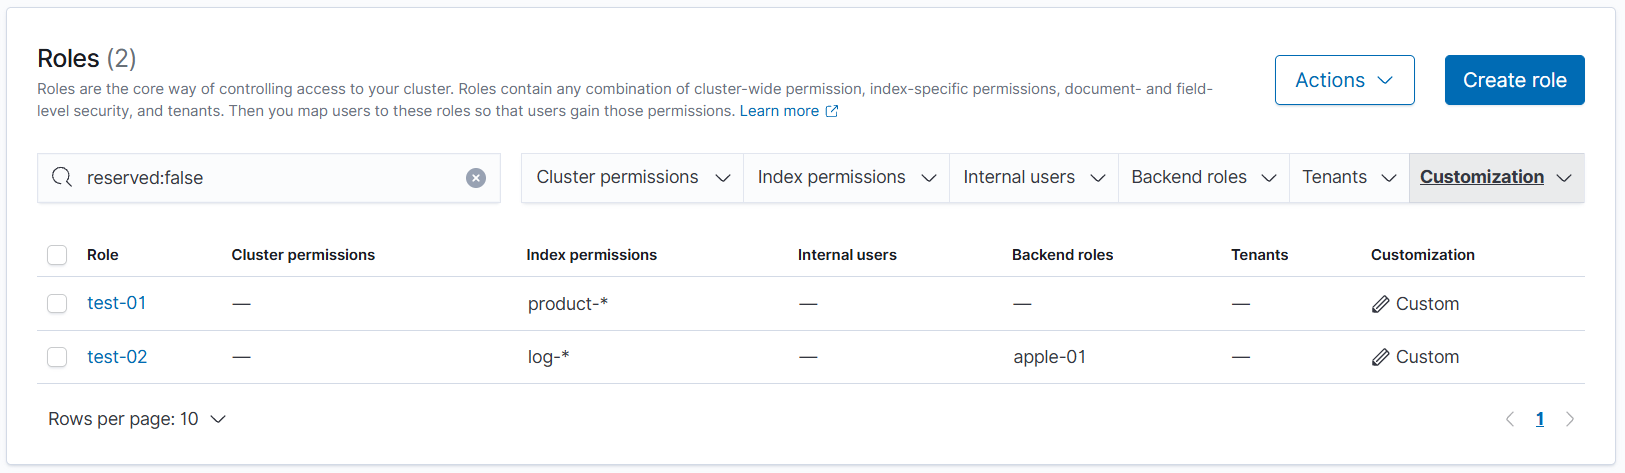Go to the next page arrow
This screenshot has width=1625, height=473.
(x=1570, y=419)
